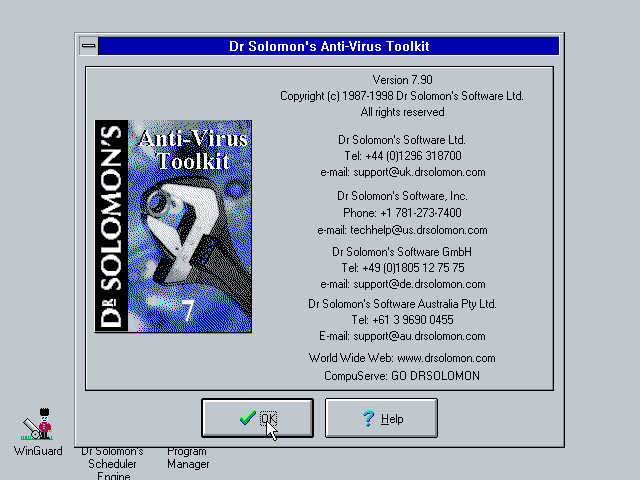The image size is (640, 480).
Task: Click the dialog title bar 'Dr Solomon's Anti-Virus Toolkit'
Action: (x=329, y=46)
